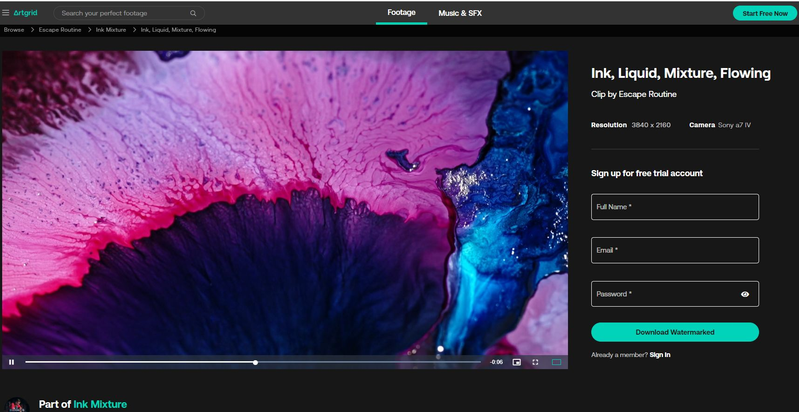Open the Sign In link
This screenshot has height=412, width=799.
click(x=660, y=355)
